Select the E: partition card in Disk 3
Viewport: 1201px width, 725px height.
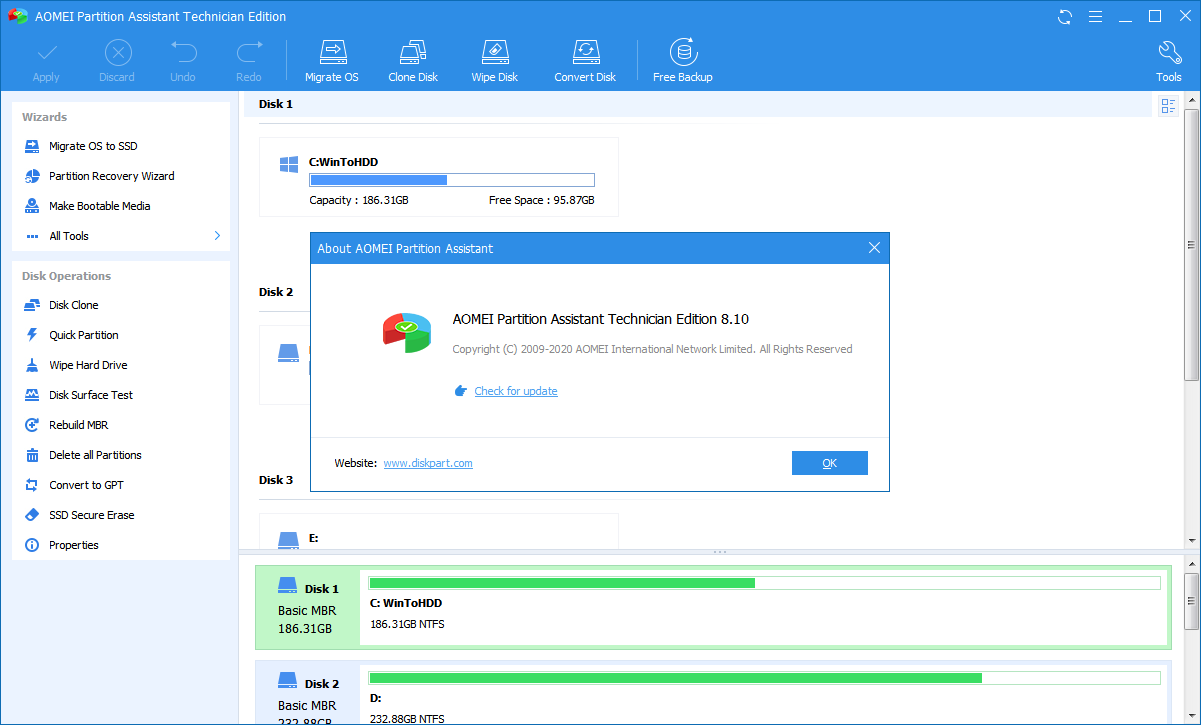(439, 531)
